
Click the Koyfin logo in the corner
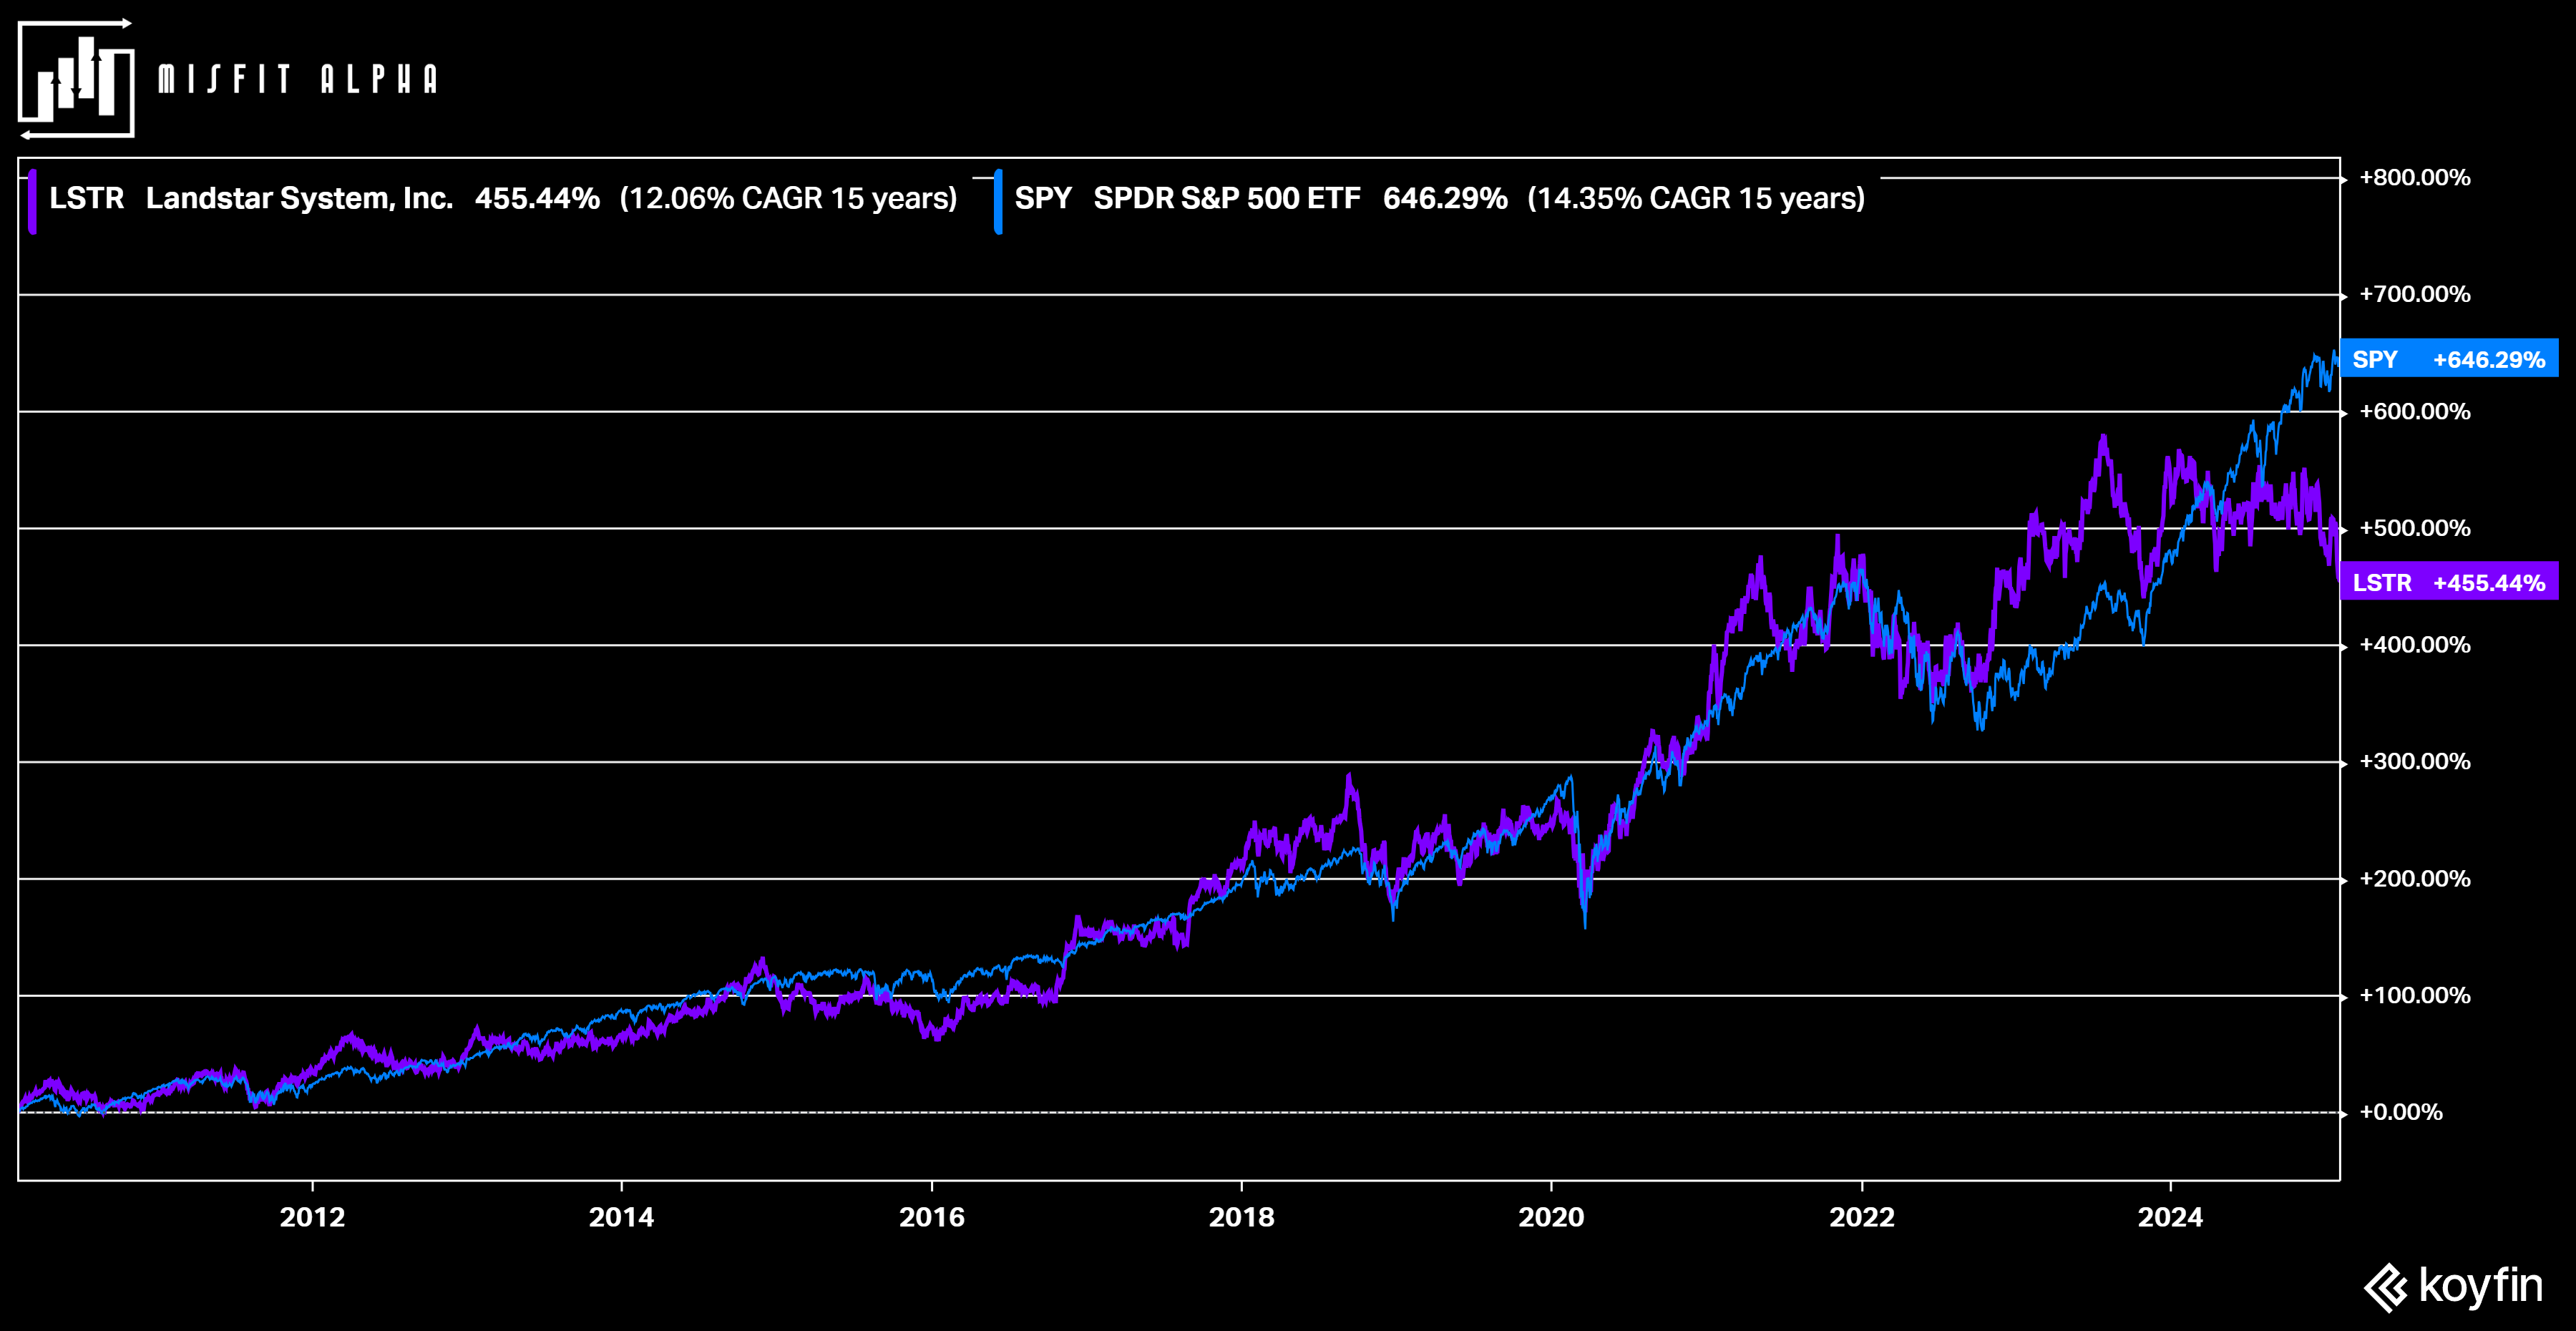tap(2453, 1286)
